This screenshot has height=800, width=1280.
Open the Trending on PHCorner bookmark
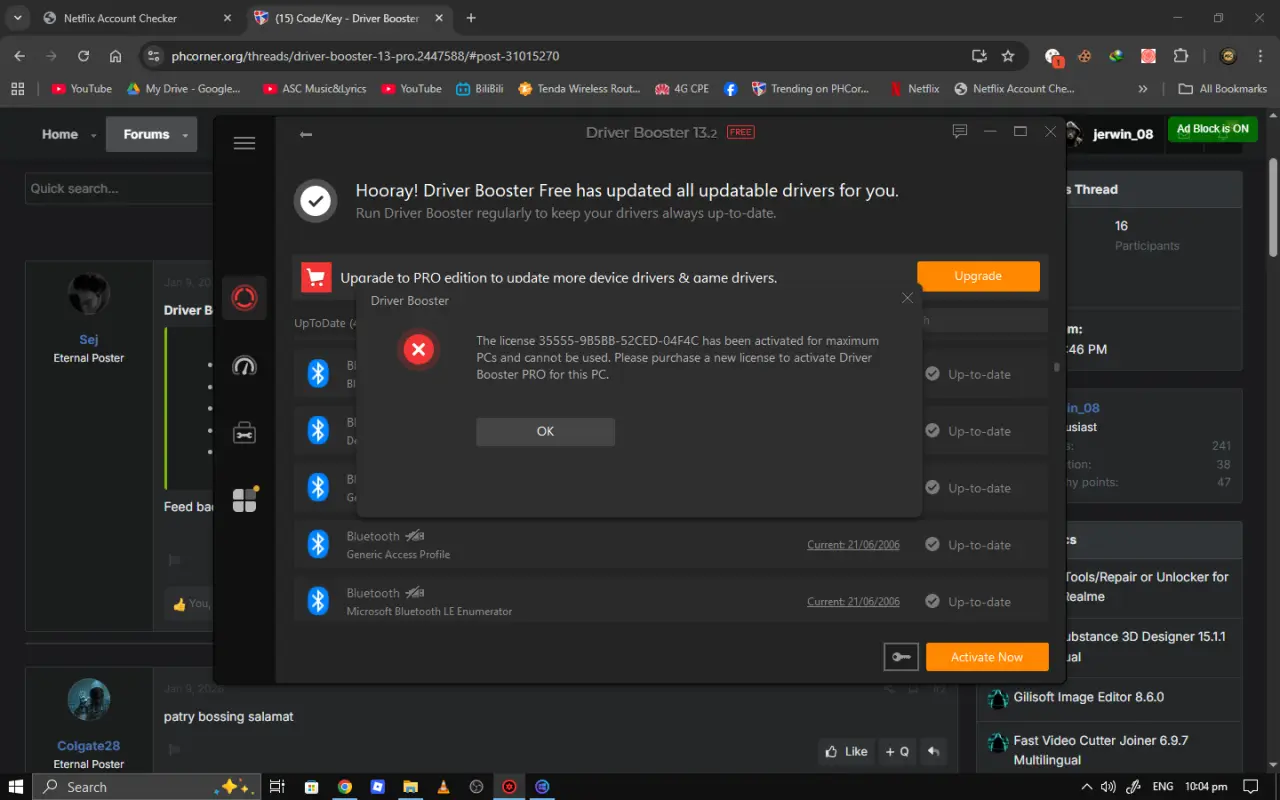(x=811, y=89)
